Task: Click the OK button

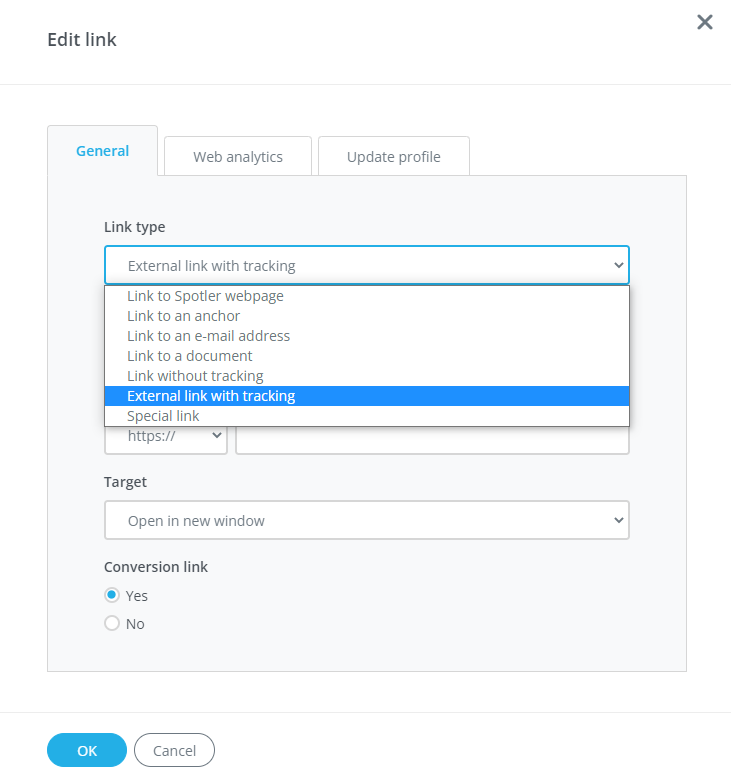Action: (87, 750)
